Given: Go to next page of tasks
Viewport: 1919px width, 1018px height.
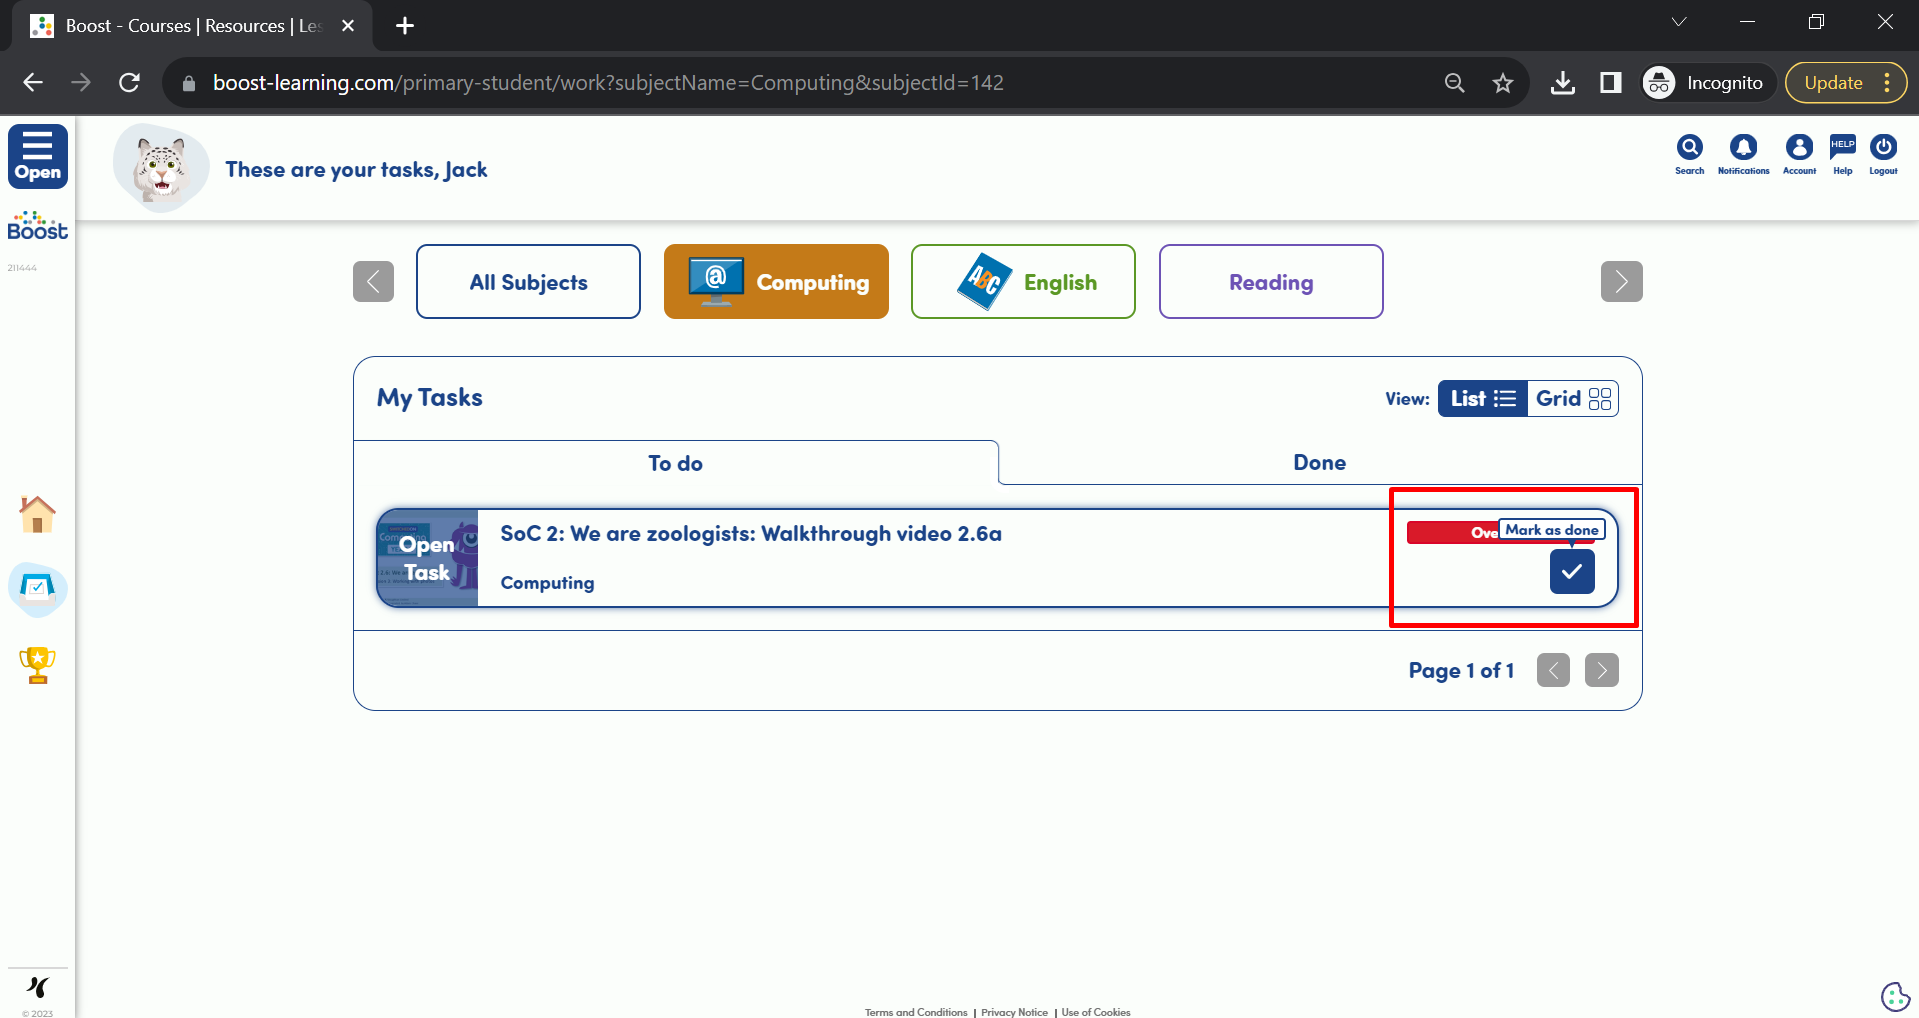Looking at the screenshot, I should (x=1601, y=670).
